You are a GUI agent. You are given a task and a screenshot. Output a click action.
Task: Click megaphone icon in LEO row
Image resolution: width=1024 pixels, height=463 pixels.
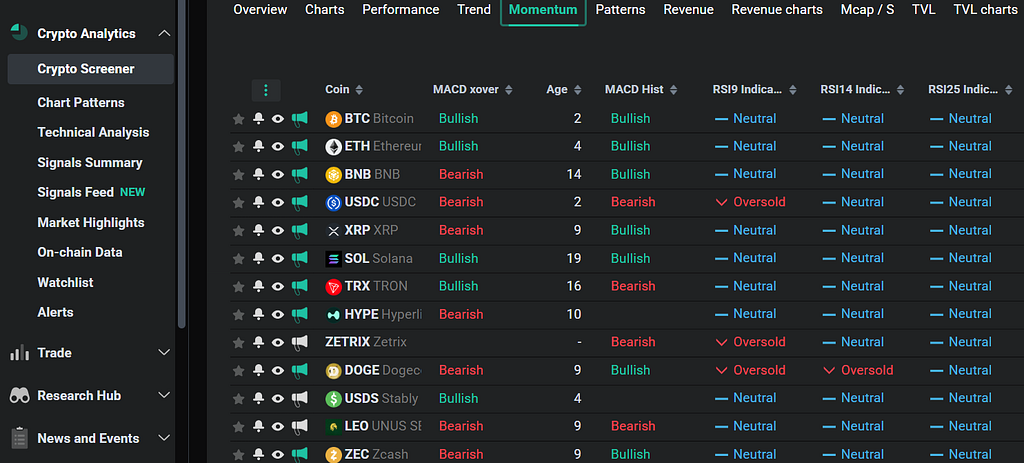299,426
